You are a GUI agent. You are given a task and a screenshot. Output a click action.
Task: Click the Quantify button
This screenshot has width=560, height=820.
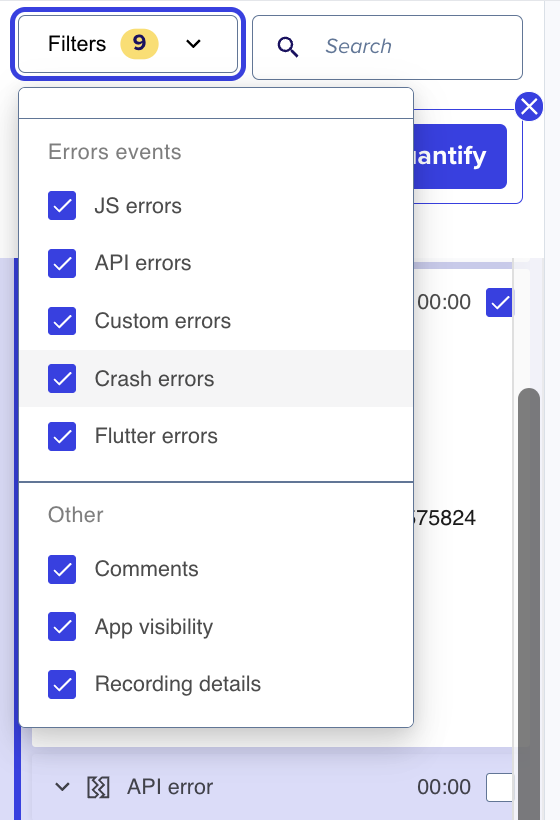[x=460, y=156]
